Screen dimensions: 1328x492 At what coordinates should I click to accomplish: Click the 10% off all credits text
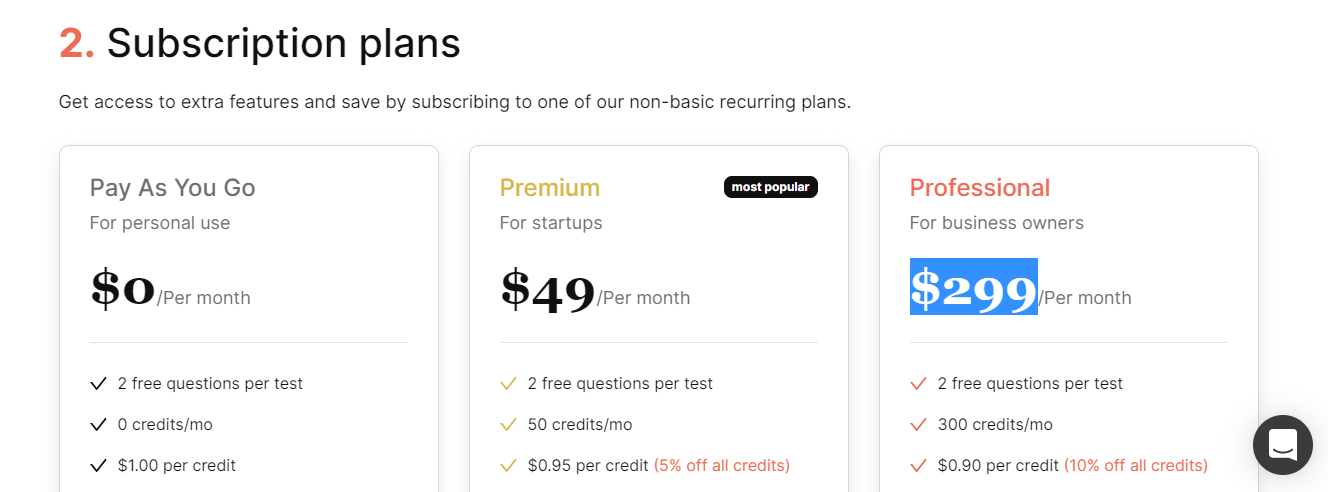(1135, 466)
